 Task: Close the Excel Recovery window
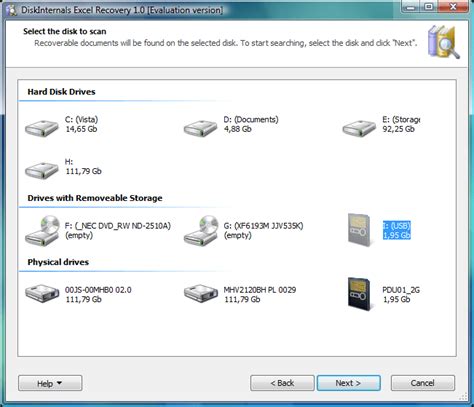pos(453,7)
